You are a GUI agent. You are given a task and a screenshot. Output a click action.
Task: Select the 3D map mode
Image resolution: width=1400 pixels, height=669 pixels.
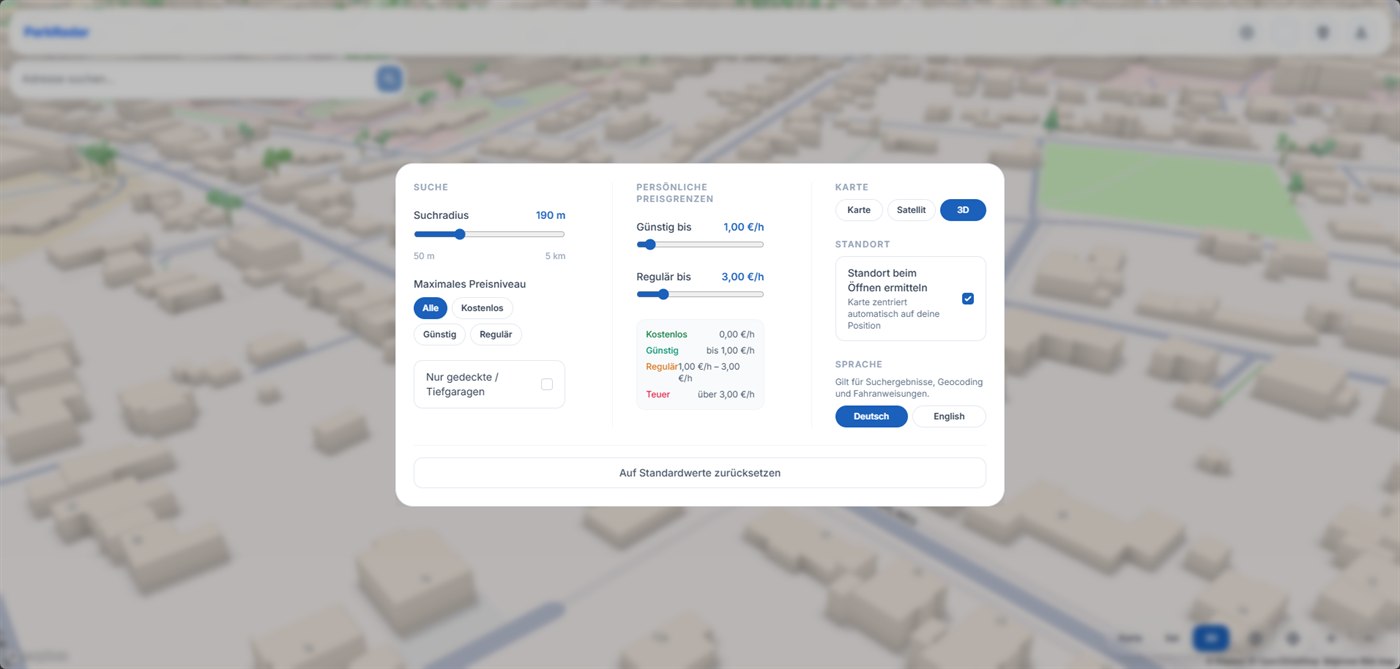963,210
